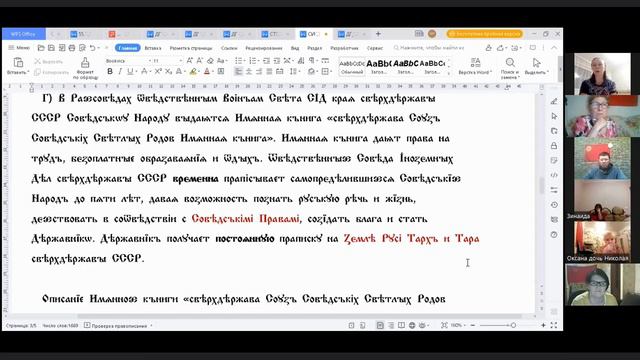The image size is (640, 360).
Task: Toggle Strikethrough formatting
Action: tap(143, 71)
